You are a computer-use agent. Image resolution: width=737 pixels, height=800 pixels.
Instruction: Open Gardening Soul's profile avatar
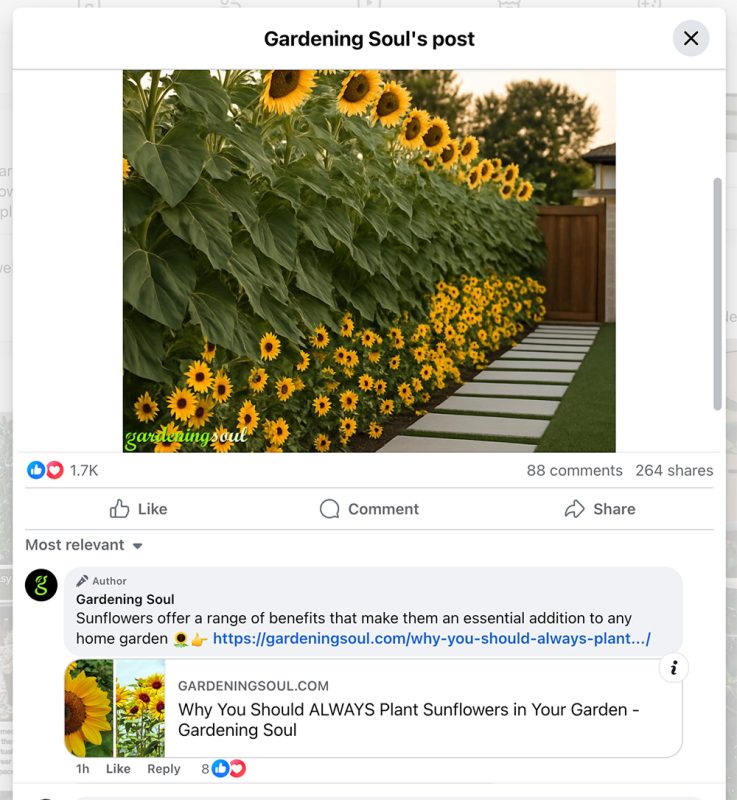point(39,588)
